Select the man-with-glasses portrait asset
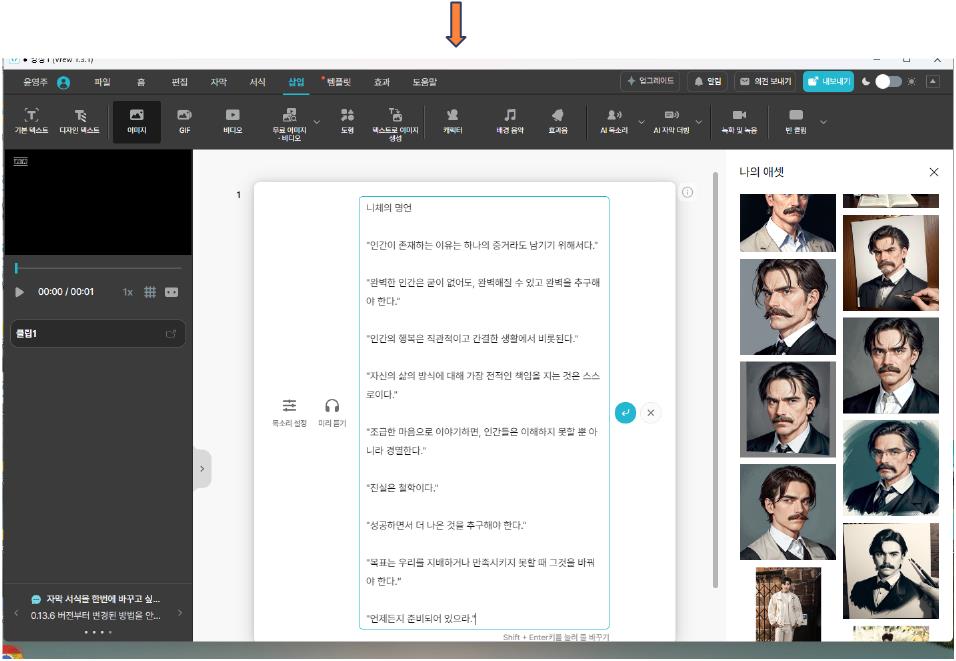 coord(891,468)
